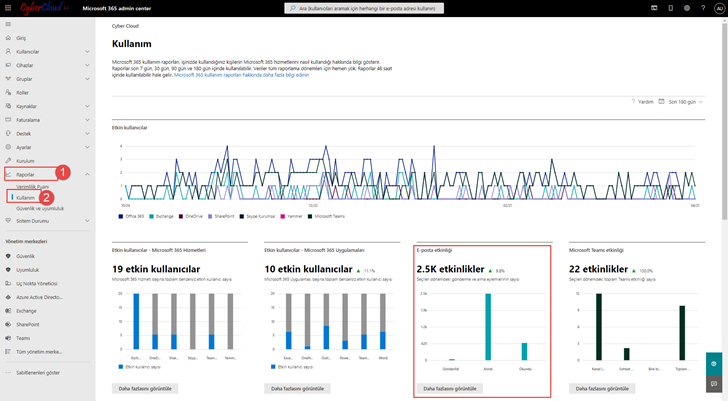Click the SharePoint admin center icon
This screenshot has height=401, width=728.
[8, 324]
